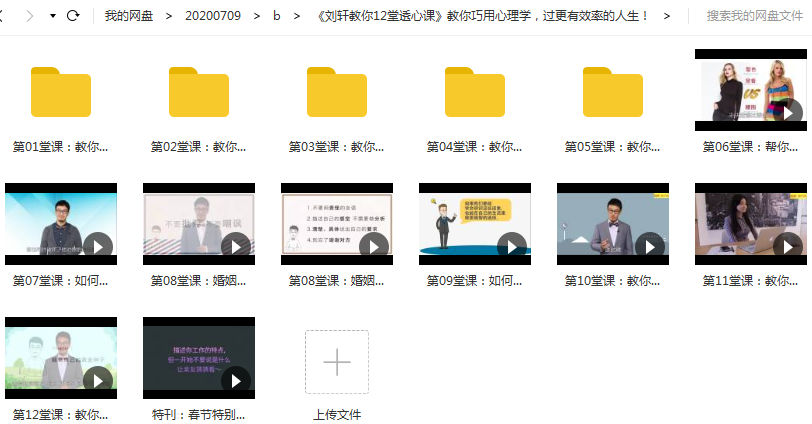Play the 第06堂课 video thumbnail
This screenshot has width=812, height=424.
(751, 90)
